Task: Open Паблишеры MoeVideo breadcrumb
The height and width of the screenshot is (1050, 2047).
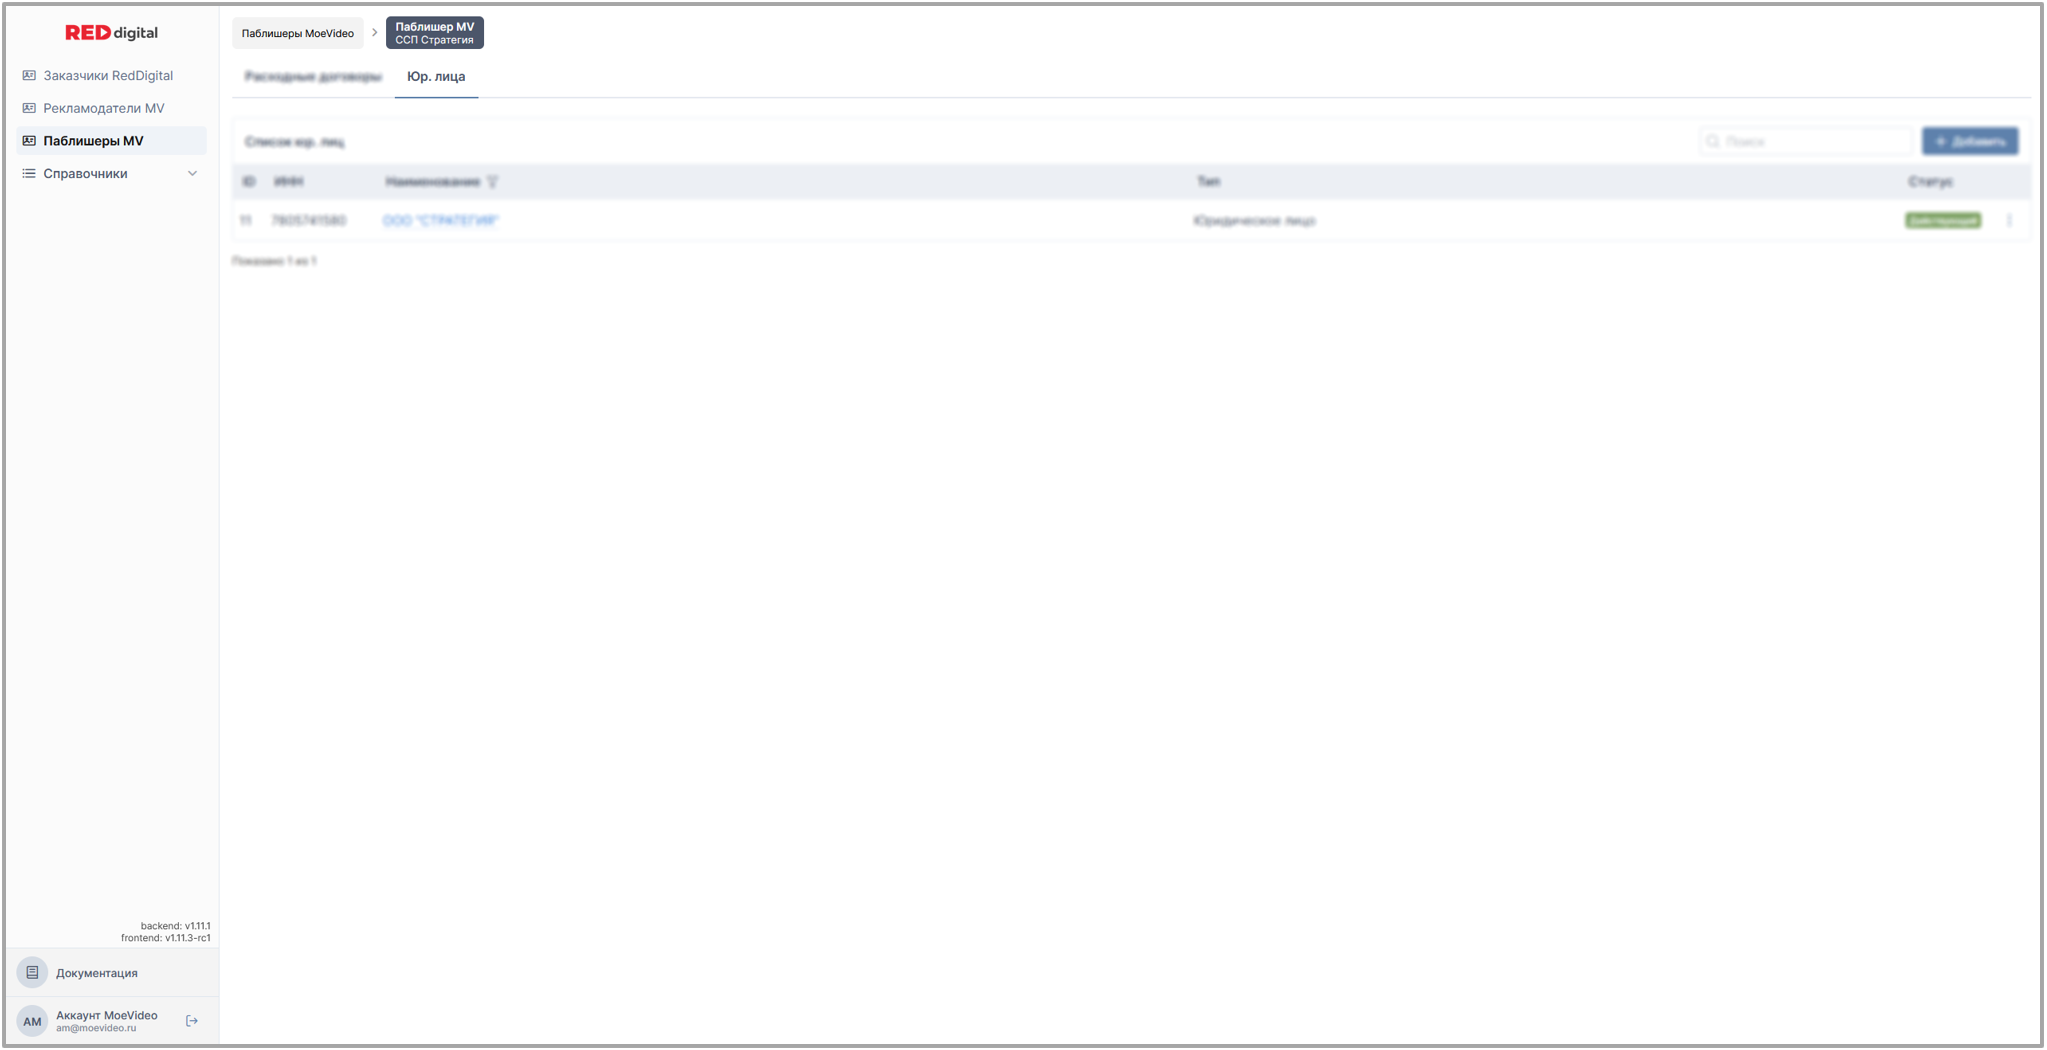Action: coord(297,33)
